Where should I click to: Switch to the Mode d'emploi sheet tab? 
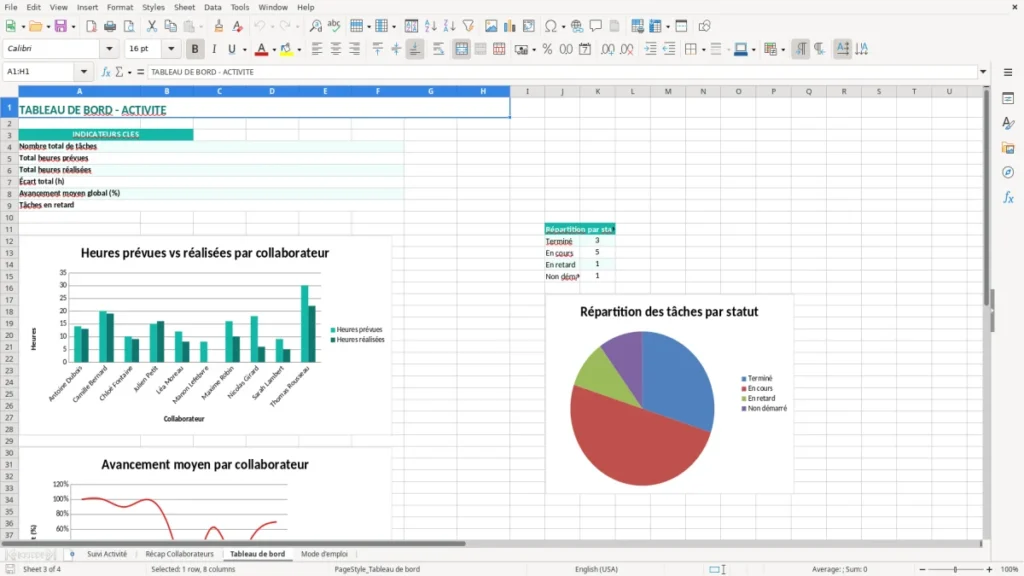tap(324, 554)
